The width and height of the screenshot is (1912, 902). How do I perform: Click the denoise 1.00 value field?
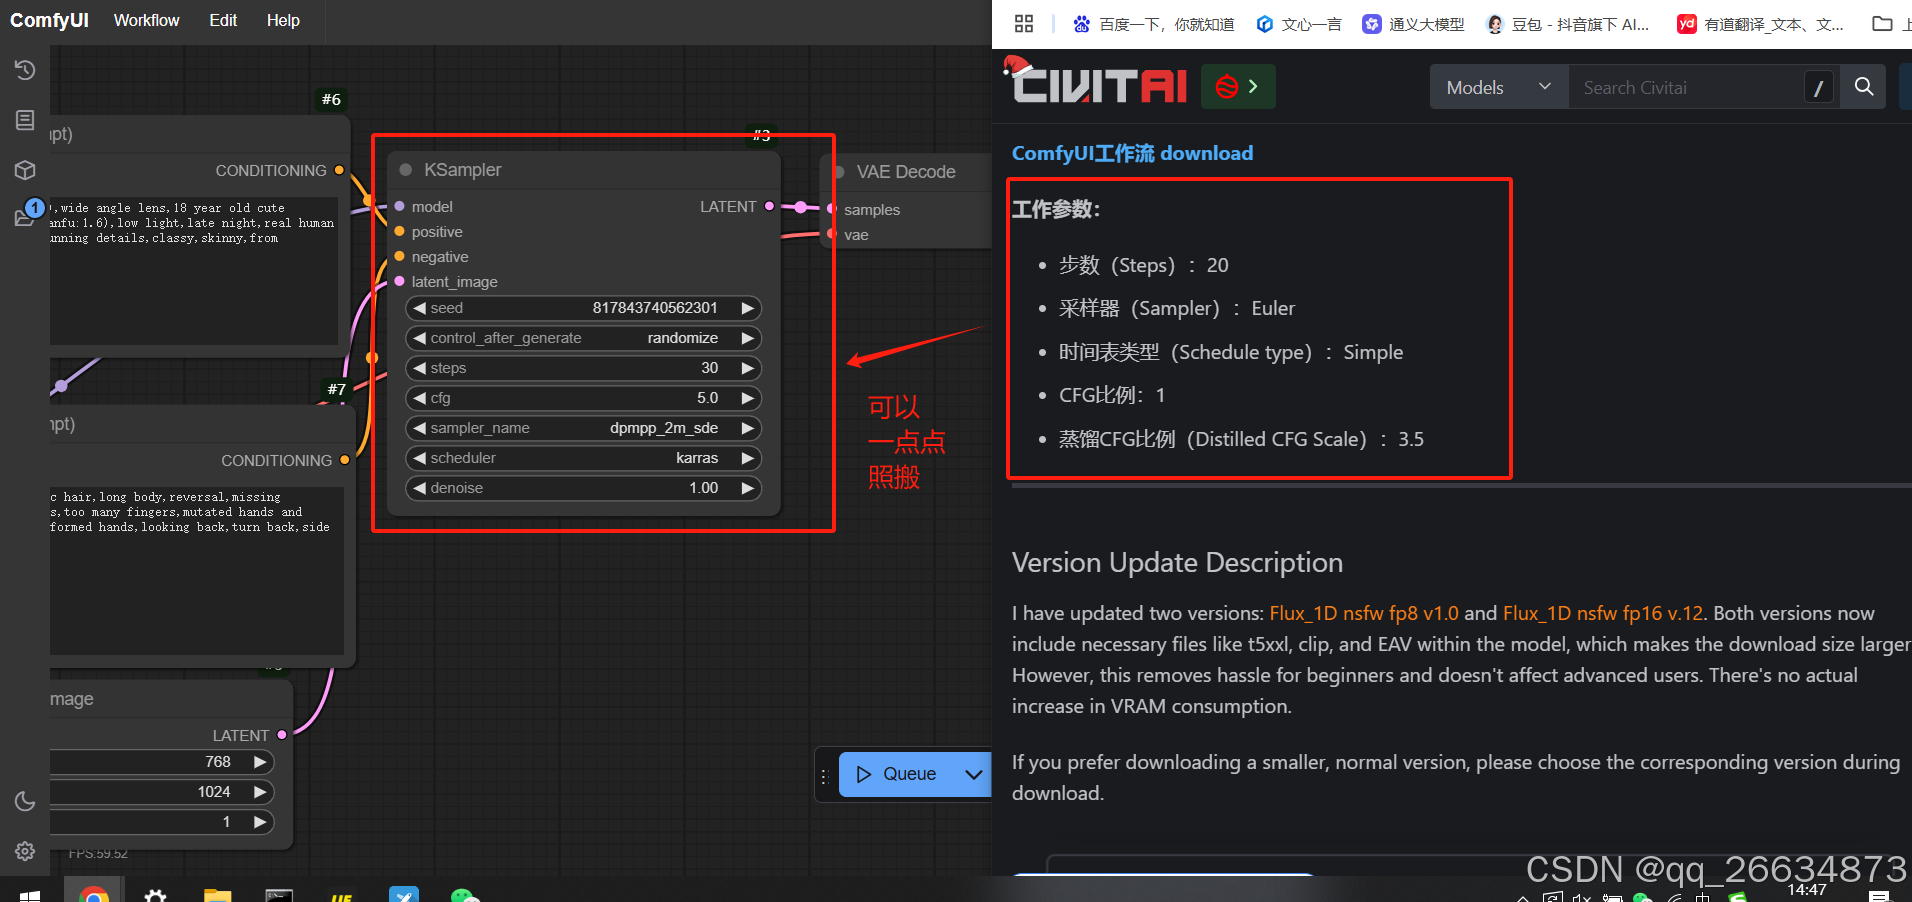click(584, 488)
